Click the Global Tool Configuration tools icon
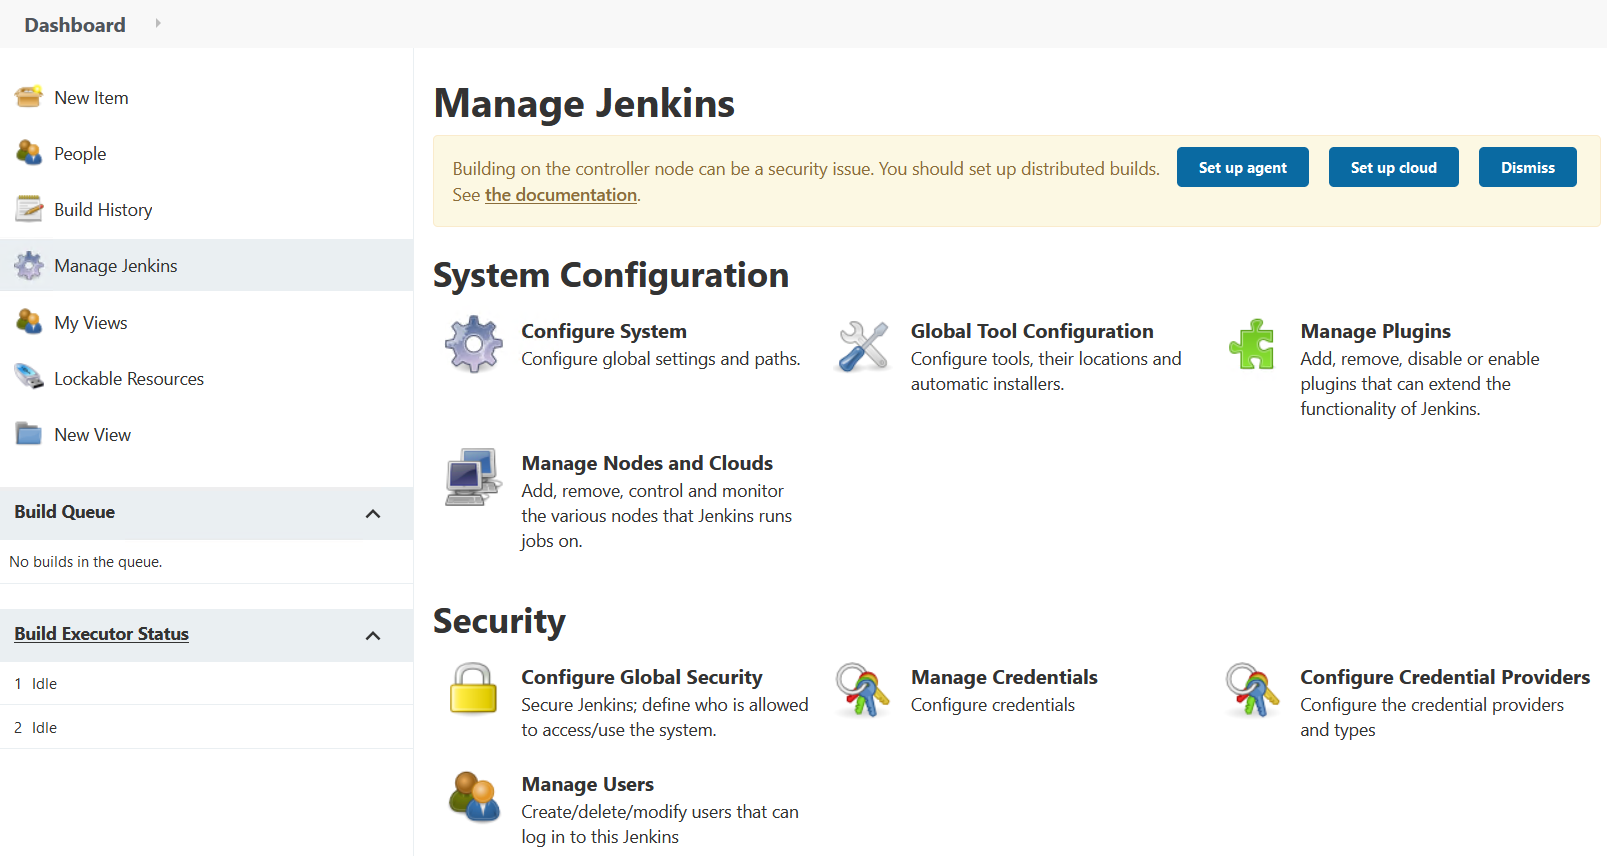The height and width of the screenshot is (856, 1607). click(x=862, y=345)
